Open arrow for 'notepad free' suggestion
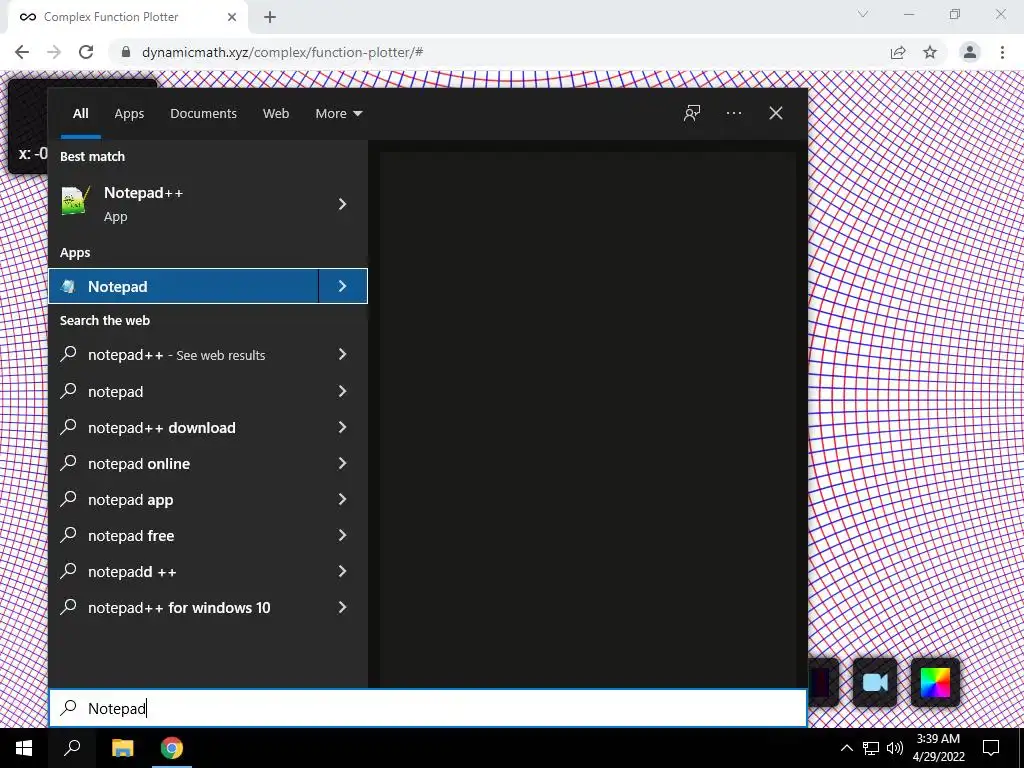This screenshot has height=768, width=1024. pos(342,536)
